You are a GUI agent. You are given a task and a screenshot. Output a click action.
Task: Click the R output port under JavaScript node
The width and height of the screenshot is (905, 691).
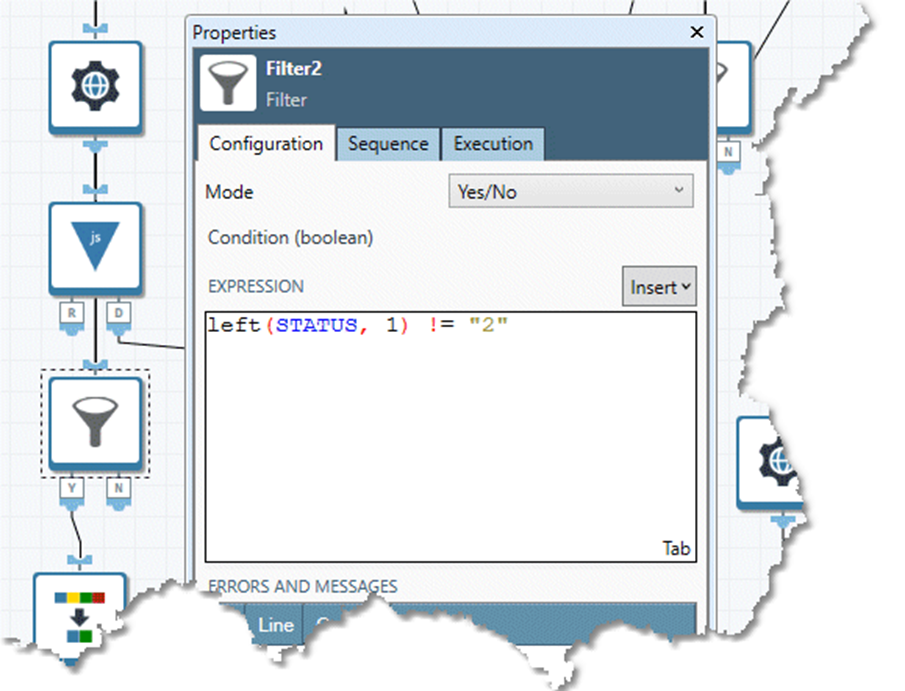click(x=72, y=313)
